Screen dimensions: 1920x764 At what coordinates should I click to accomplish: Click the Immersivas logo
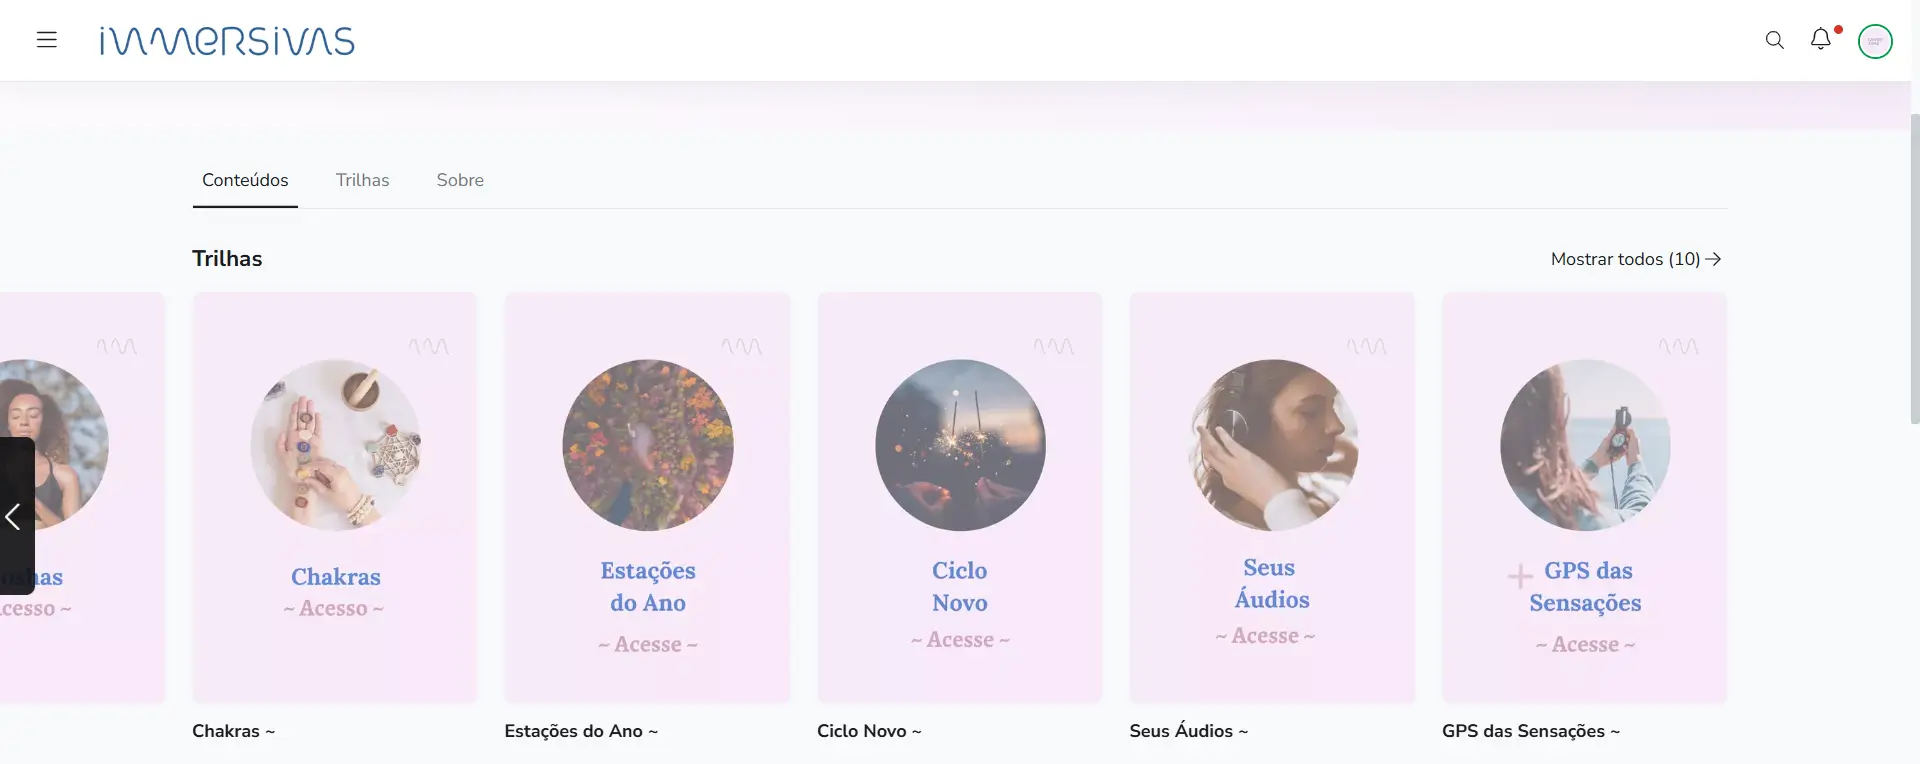(227, 41)
